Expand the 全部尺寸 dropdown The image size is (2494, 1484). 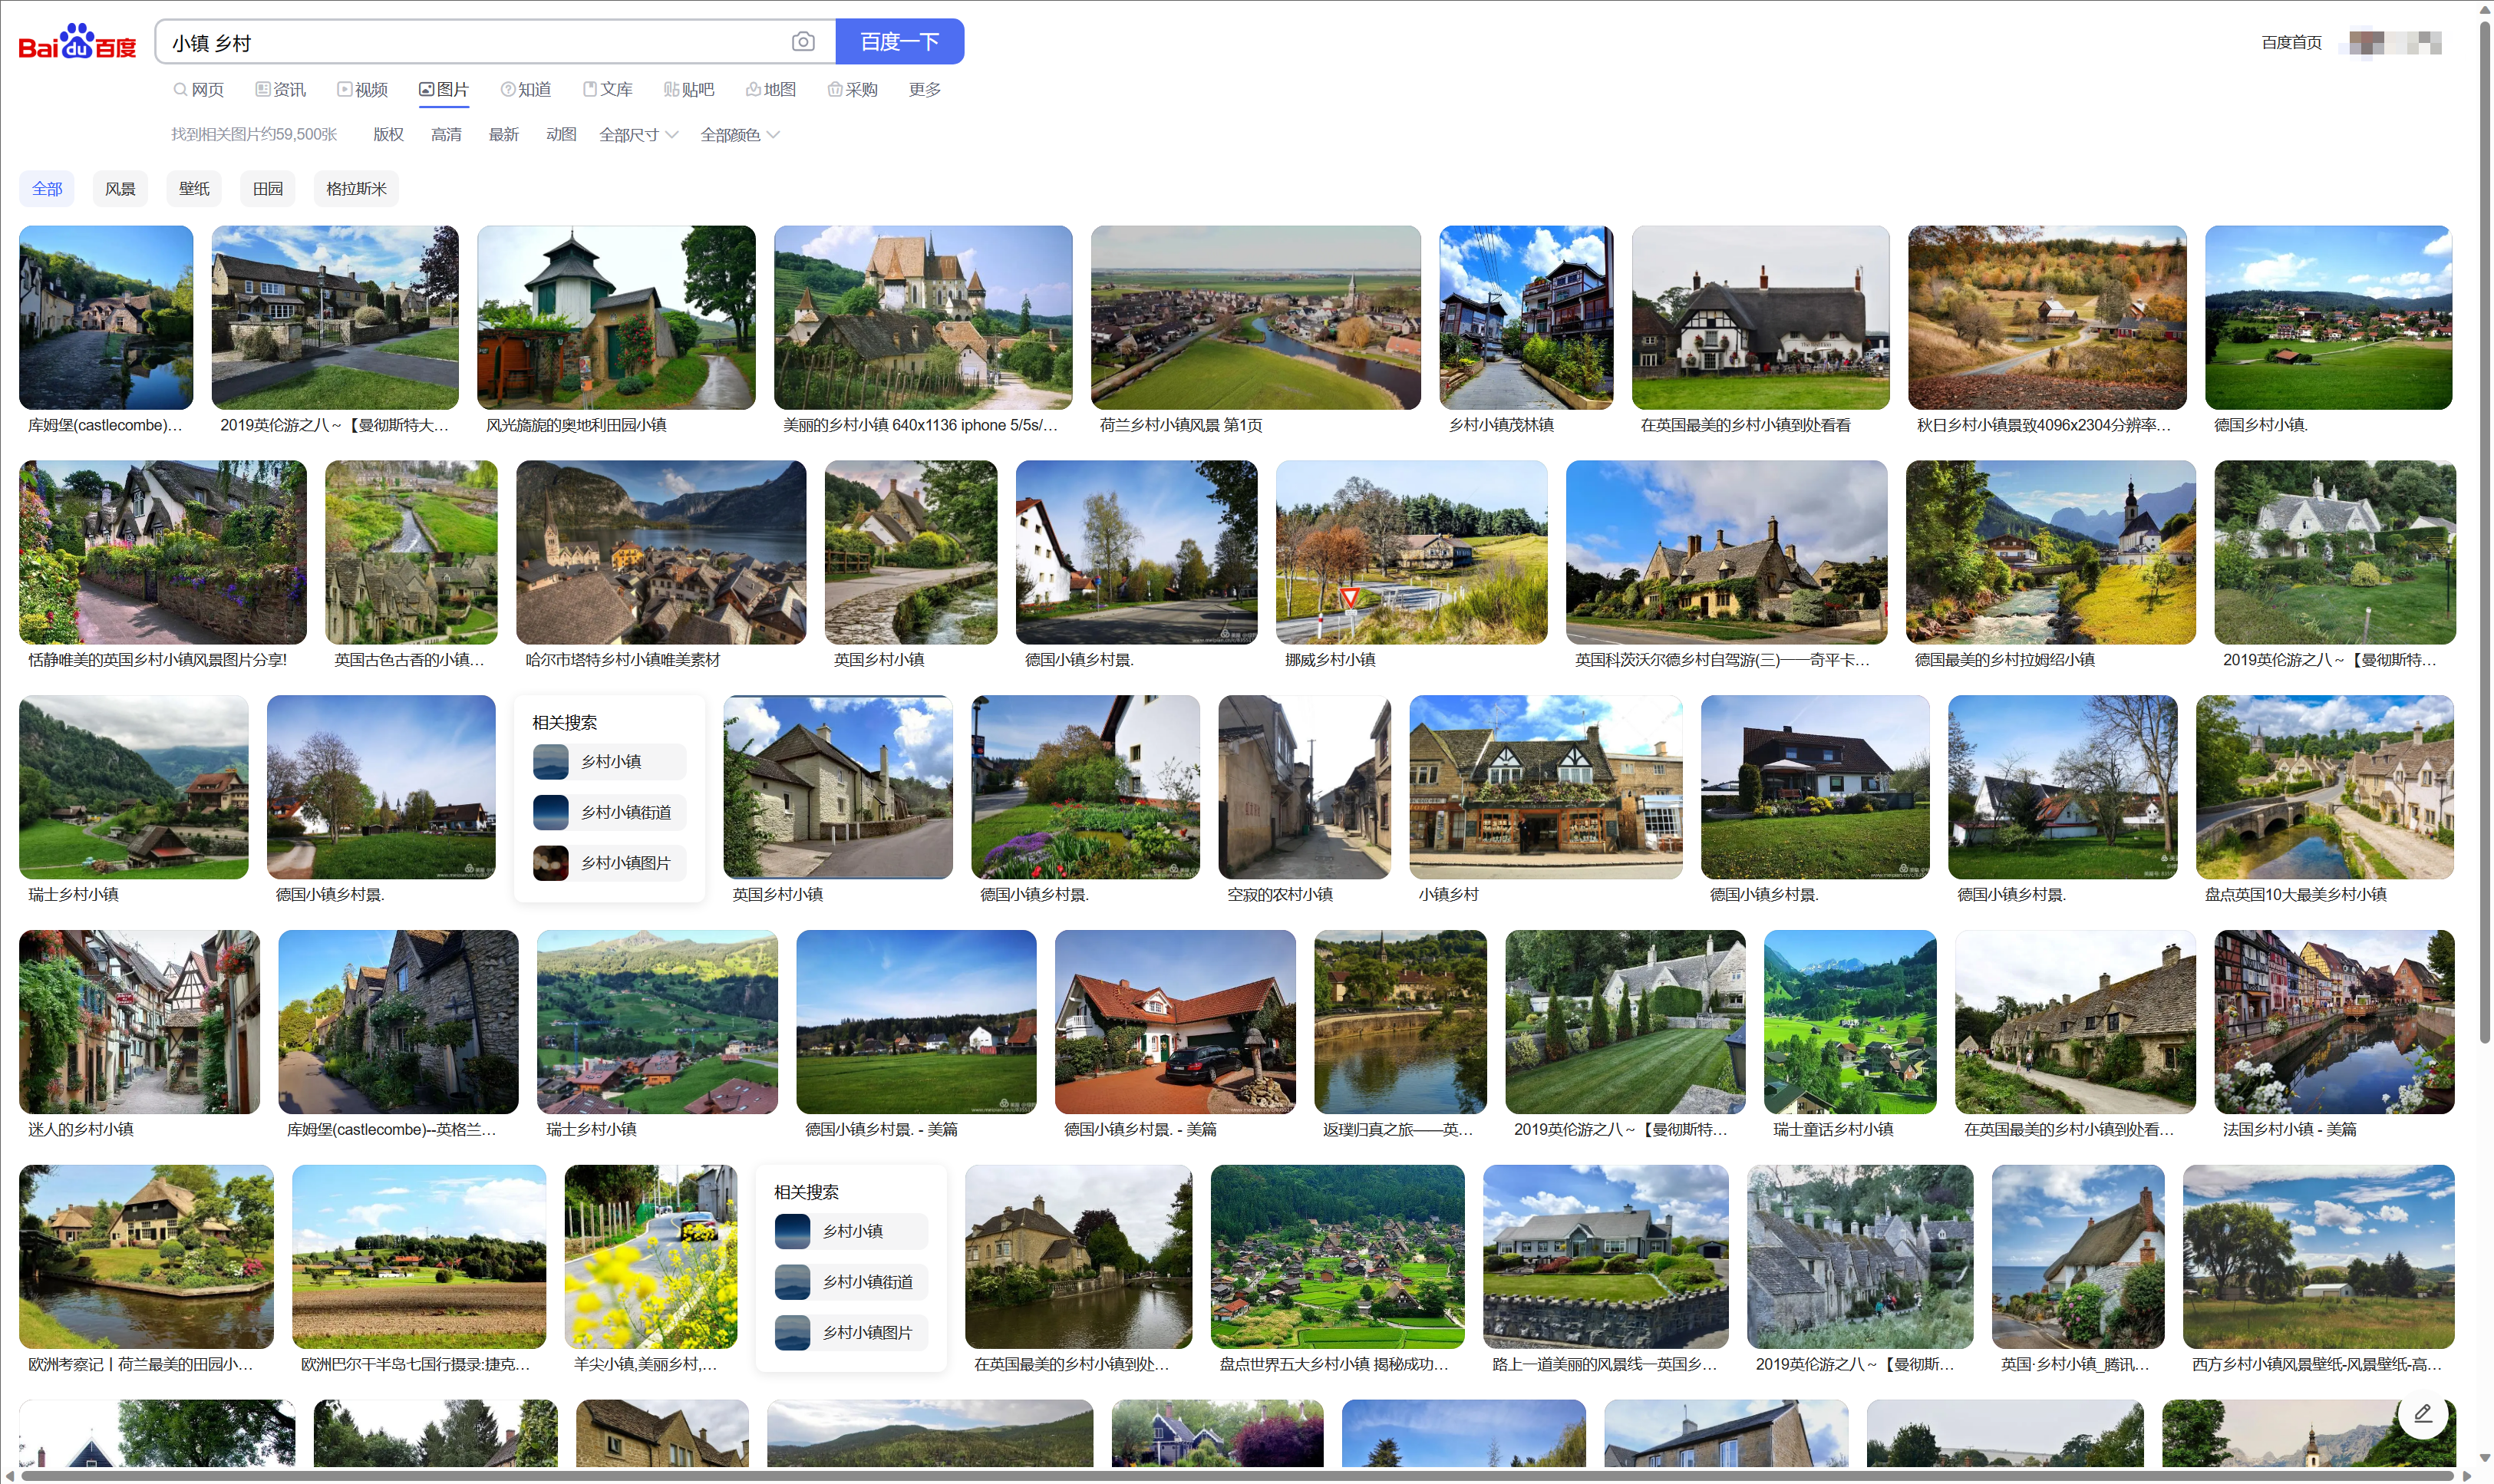coord(638,135)
